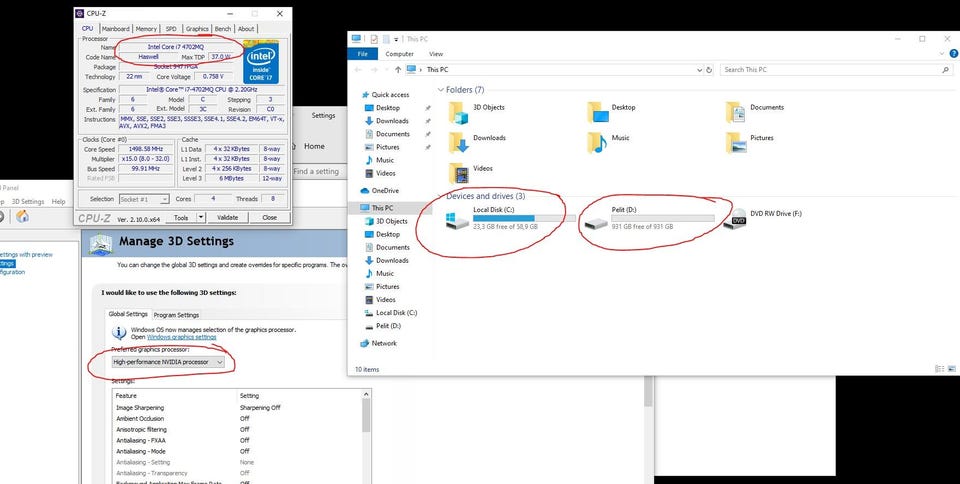
Task: Open the Help menu in NVIDIA Control Panel
Action: (x=58, y=201)
